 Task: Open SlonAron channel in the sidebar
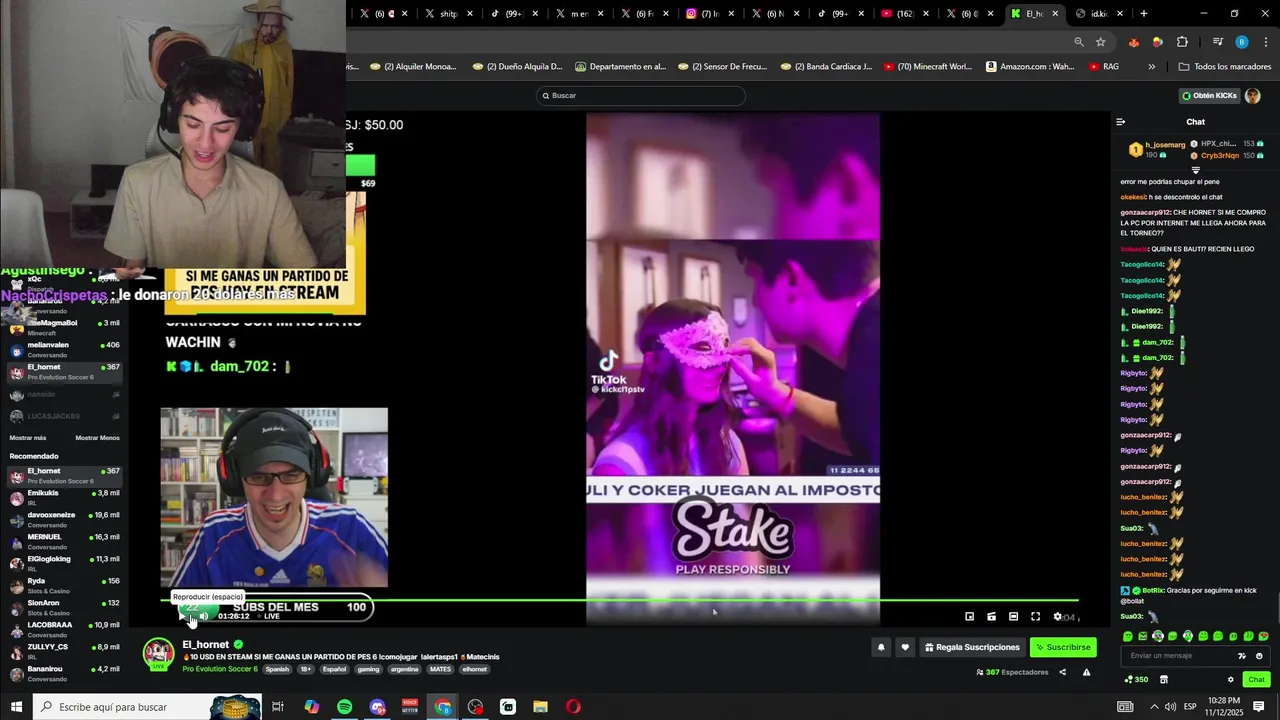coord(64,607)
